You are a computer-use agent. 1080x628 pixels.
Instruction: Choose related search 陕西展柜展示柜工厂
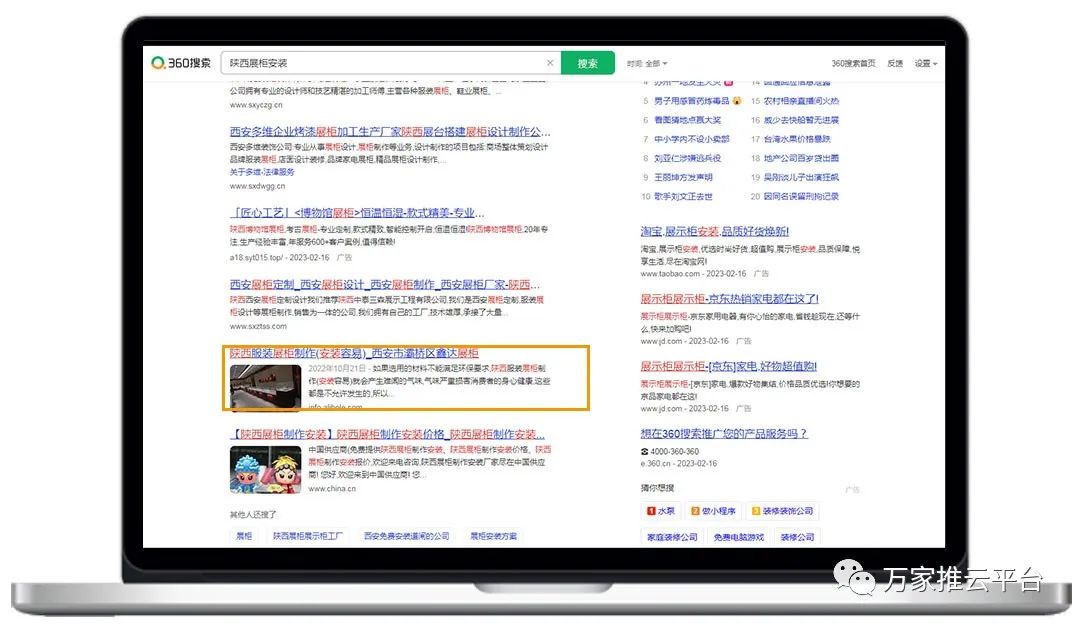point(308,536)
